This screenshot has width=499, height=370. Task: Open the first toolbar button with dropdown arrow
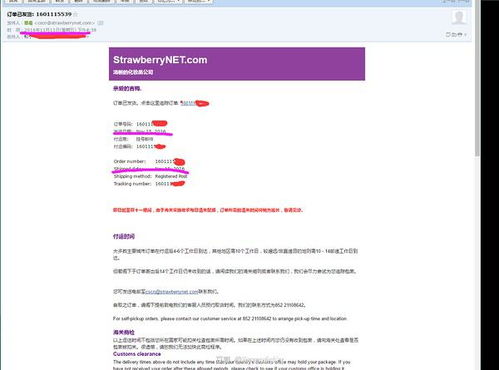(168, 1)
